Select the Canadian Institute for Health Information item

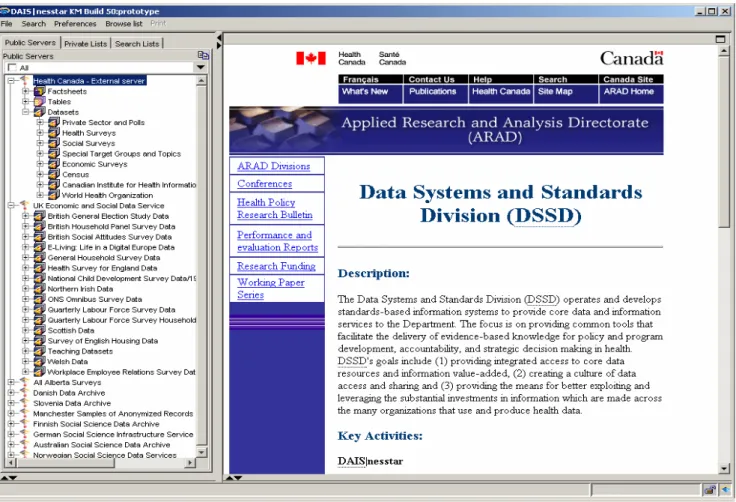click(x=129, y=185)
